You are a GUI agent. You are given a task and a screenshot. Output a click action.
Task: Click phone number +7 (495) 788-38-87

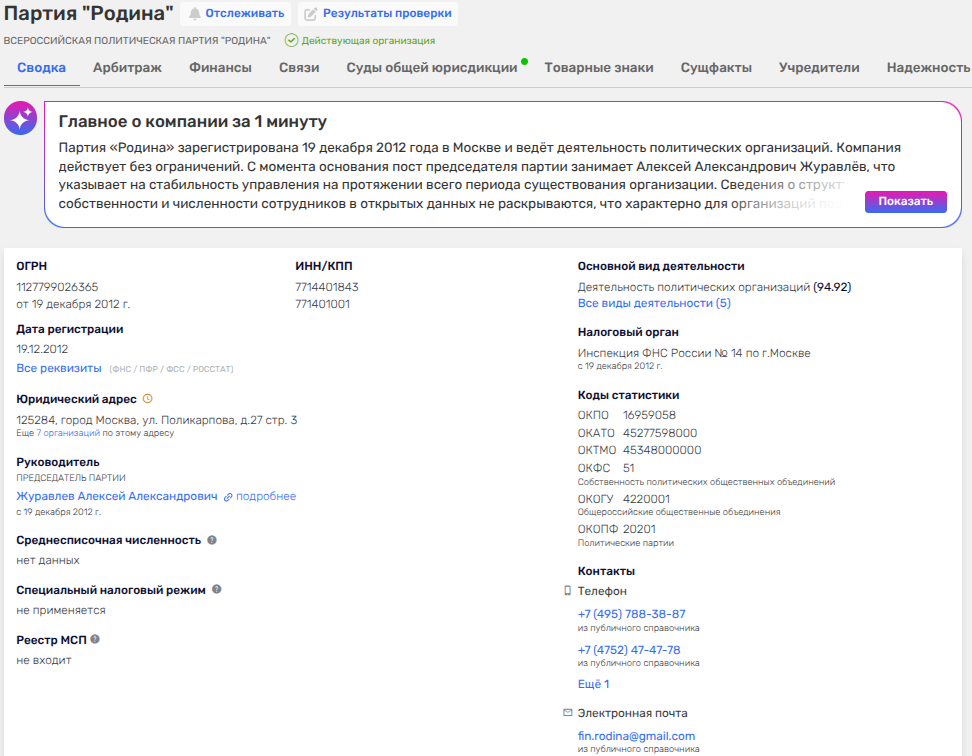[632, 614]
